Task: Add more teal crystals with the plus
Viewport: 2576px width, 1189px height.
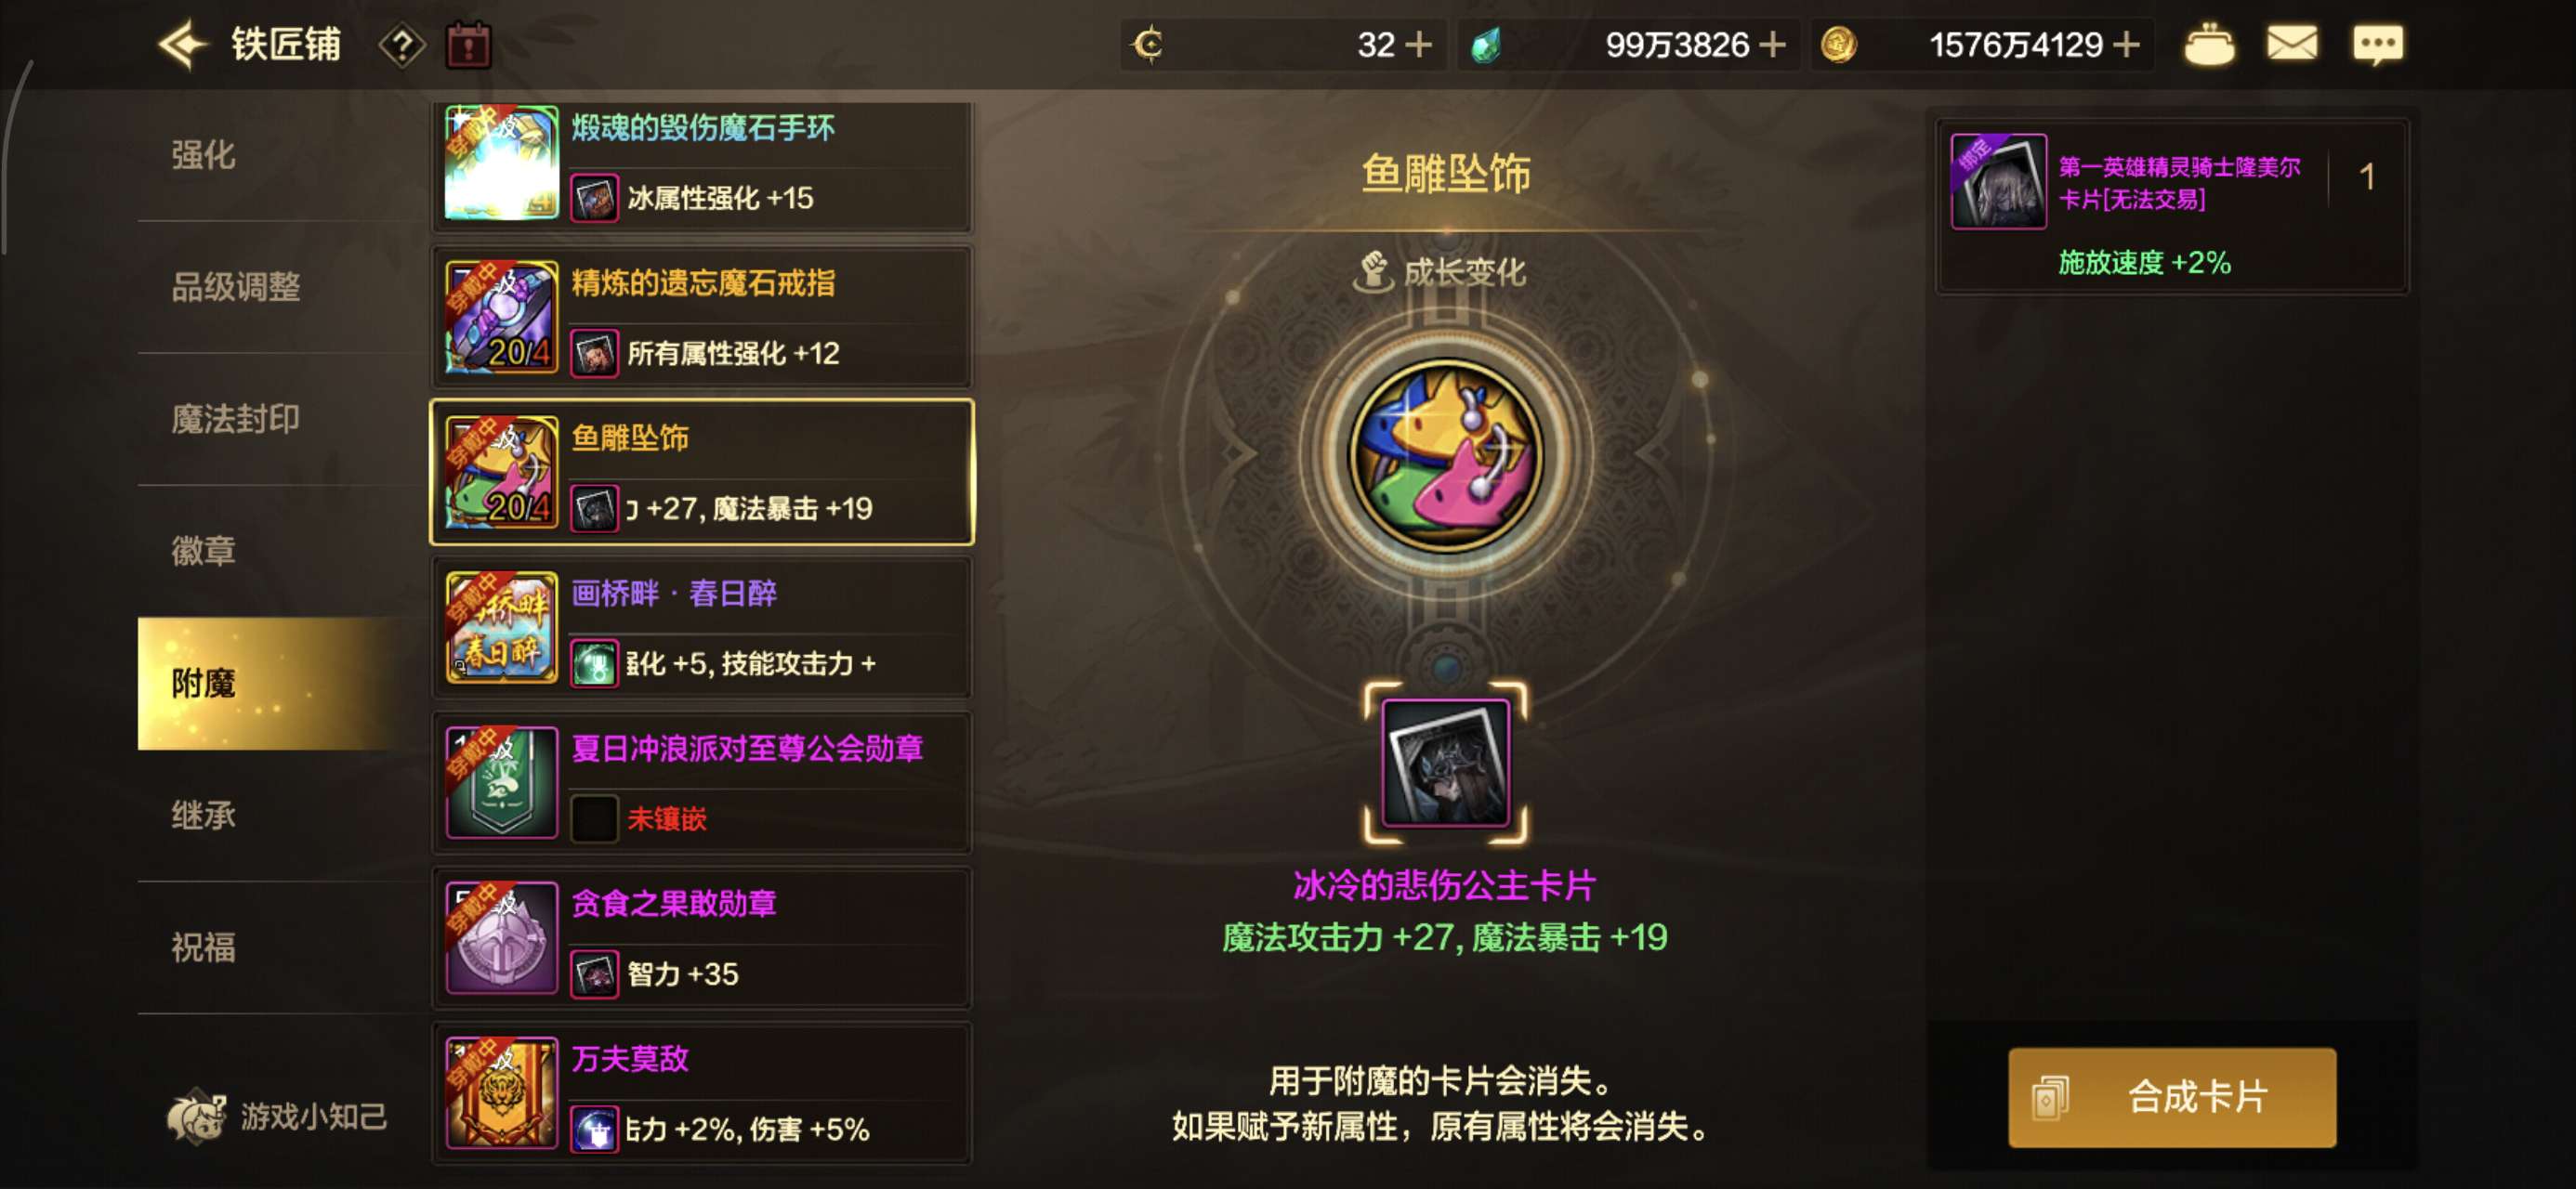Action: coord(1772,45)
